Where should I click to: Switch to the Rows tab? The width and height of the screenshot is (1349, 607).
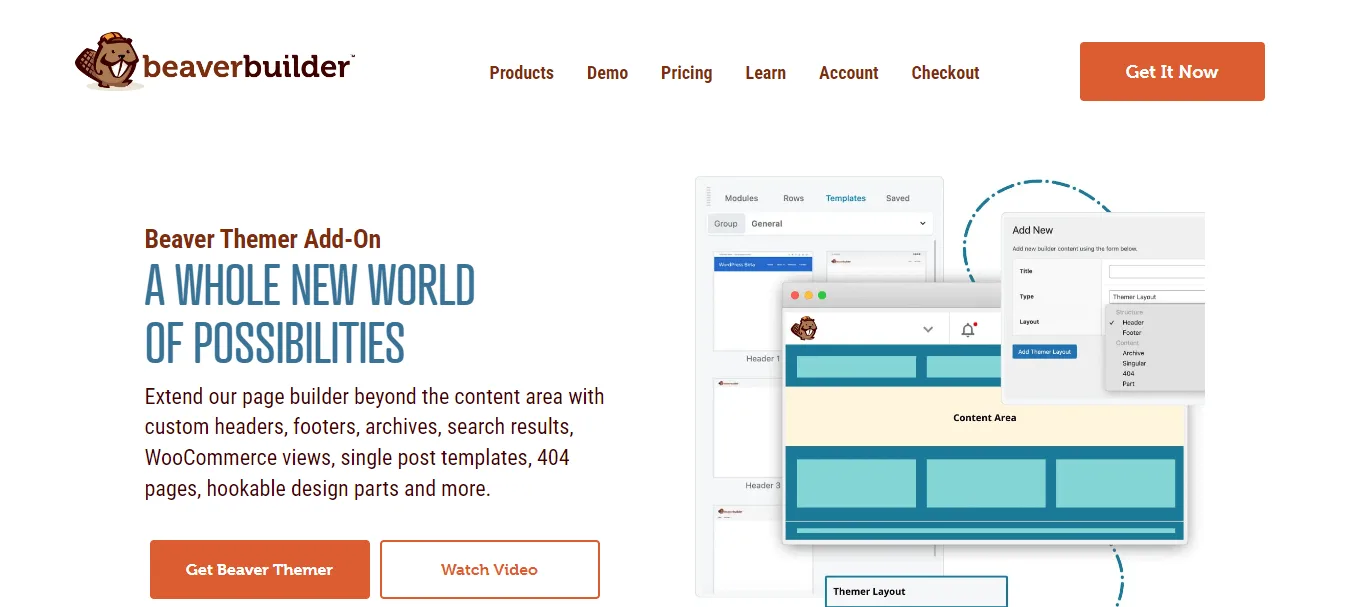tap(793, 198)
